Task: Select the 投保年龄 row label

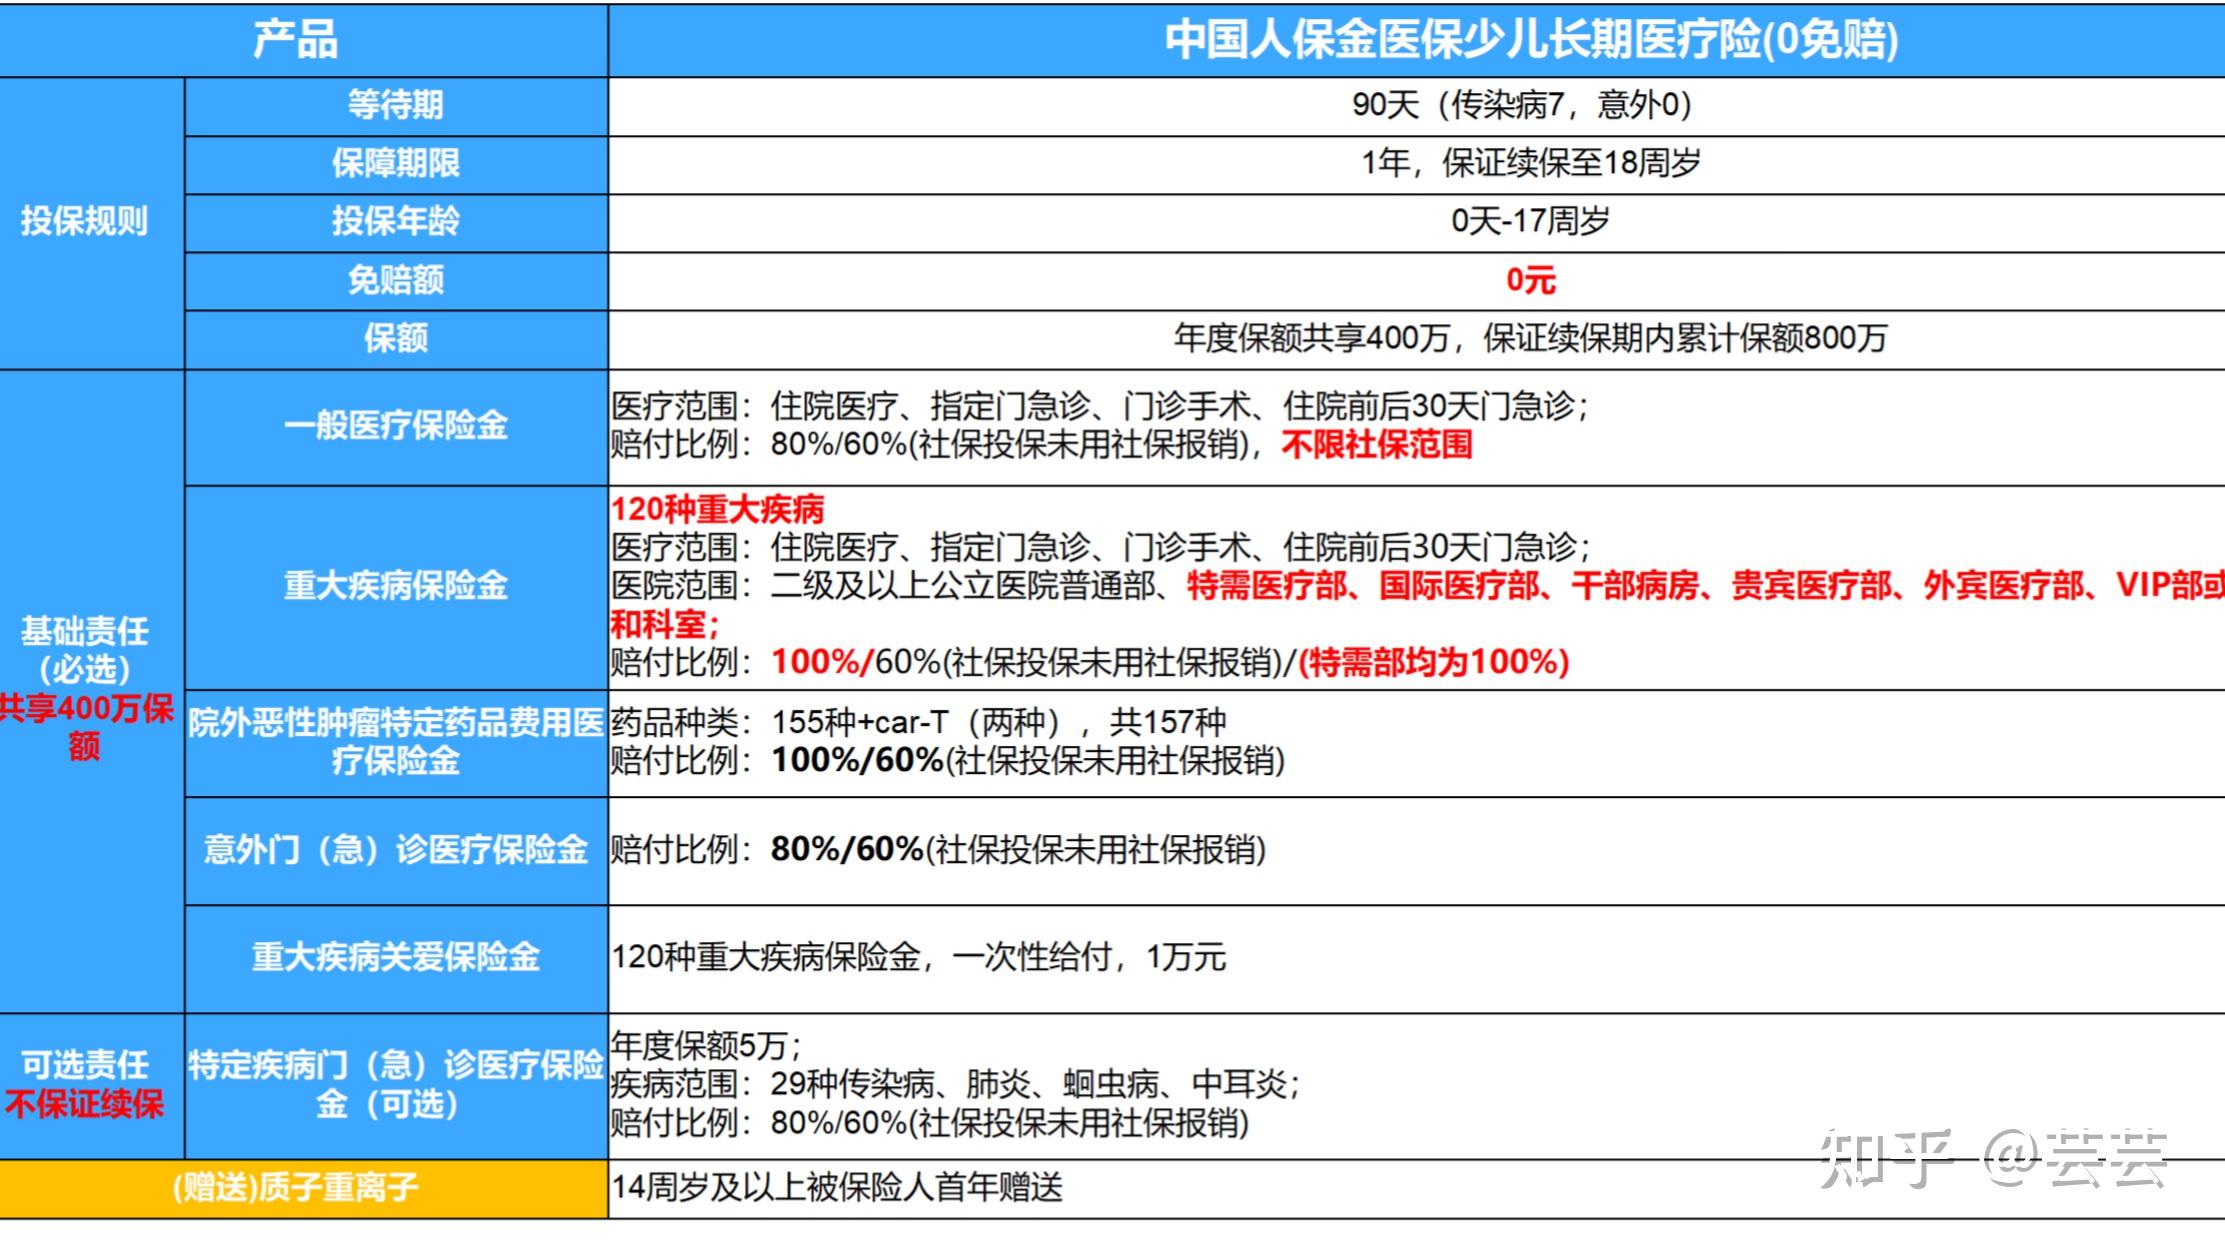Action: click(396, 221)
